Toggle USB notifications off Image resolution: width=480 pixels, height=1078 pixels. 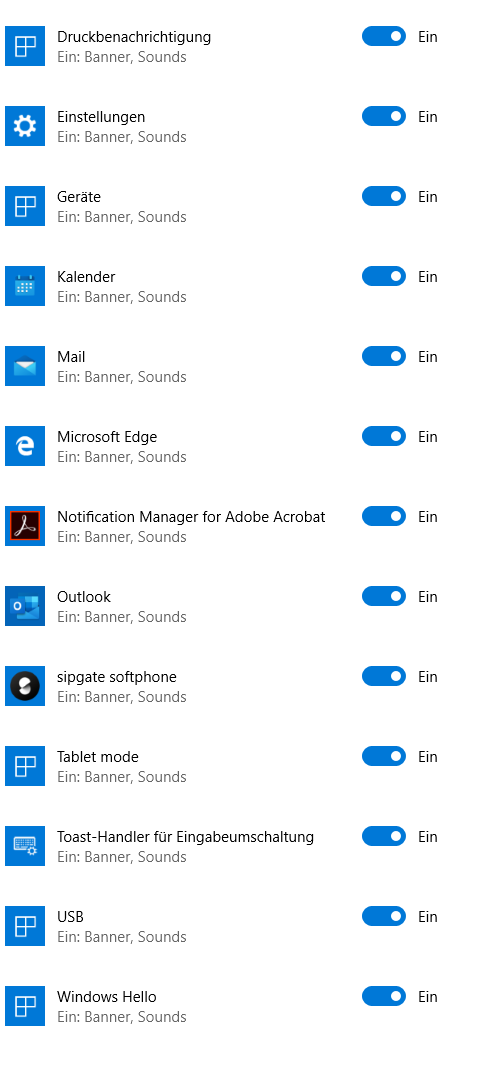(384, 916)
